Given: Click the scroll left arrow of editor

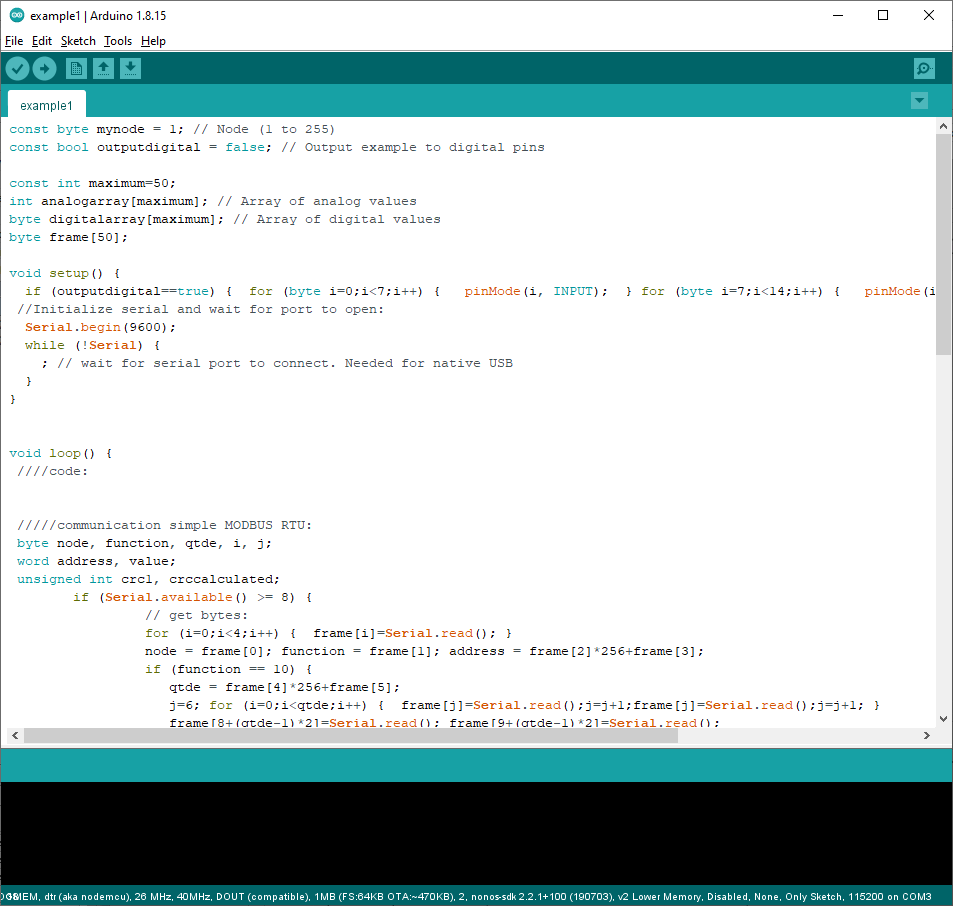Looking at the screenshot, I should tap(15, 735).
